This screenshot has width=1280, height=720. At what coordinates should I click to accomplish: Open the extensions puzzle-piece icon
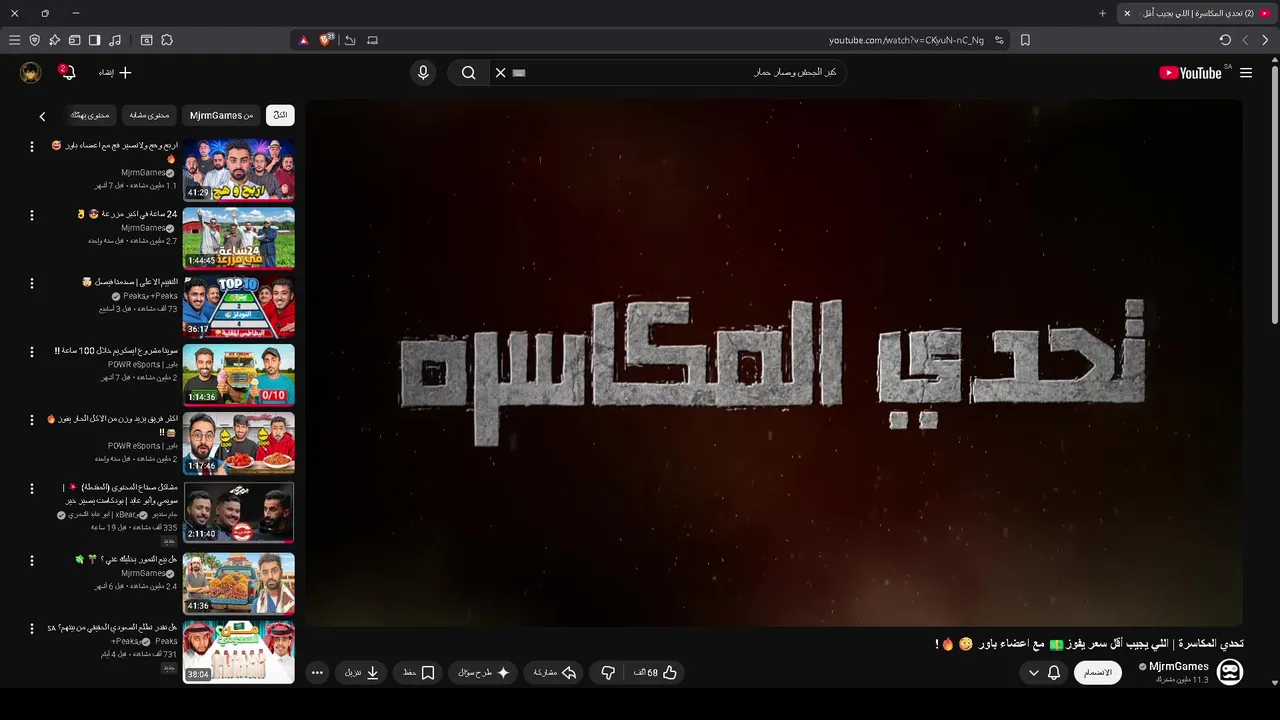point(167,40)
